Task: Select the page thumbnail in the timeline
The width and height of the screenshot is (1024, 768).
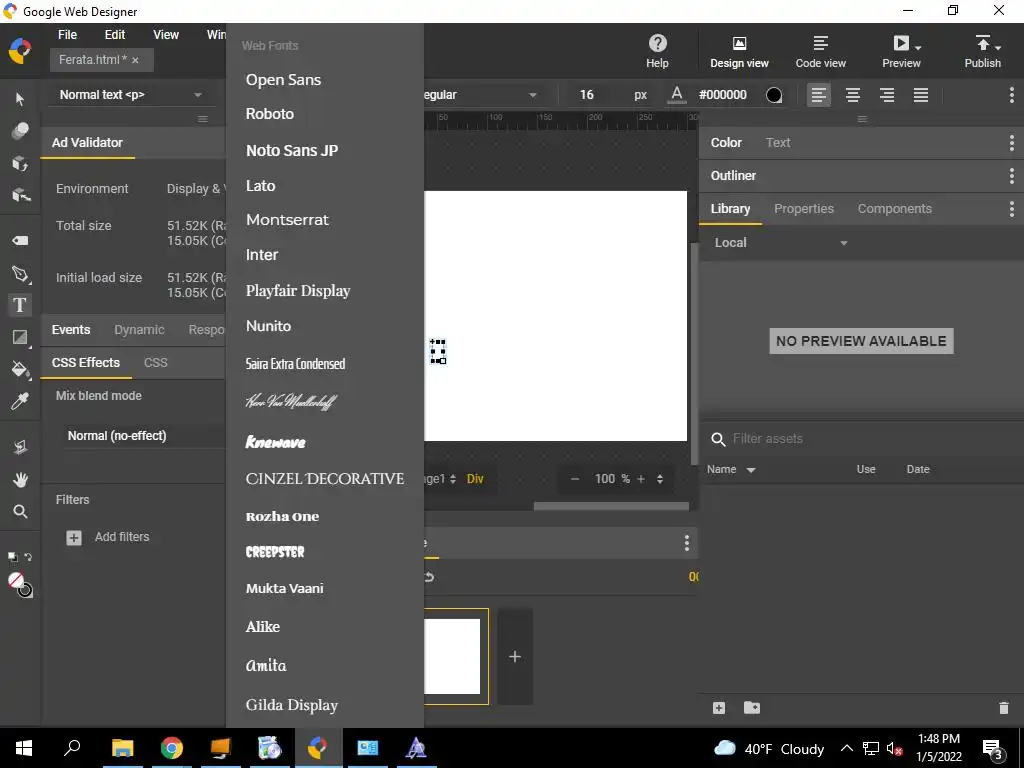Action: pyautogui.click(x=455, y=656)
